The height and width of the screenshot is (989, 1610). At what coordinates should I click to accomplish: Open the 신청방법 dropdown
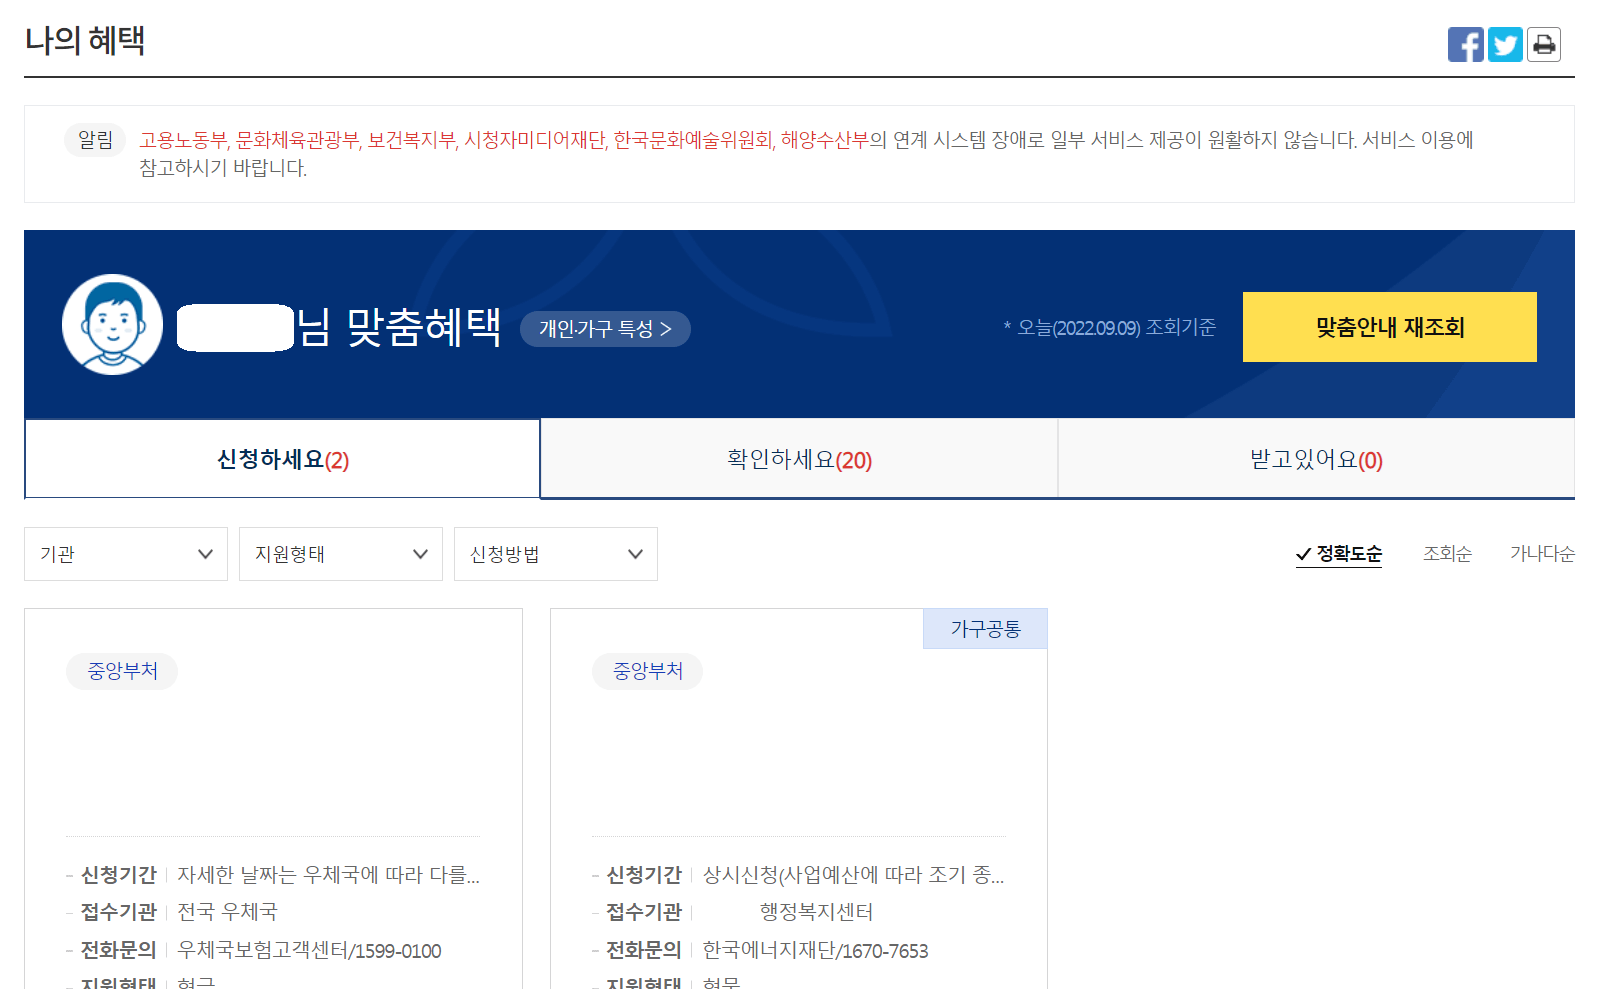pyautogui.click(x=556, y=554)
